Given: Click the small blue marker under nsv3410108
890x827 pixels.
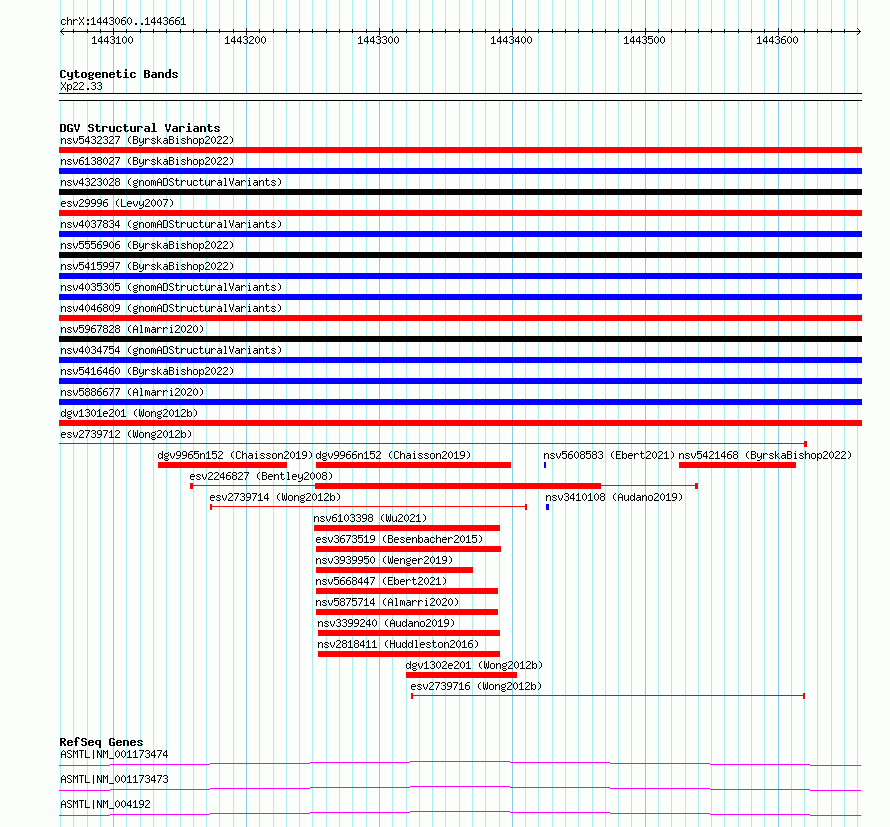Looking at the screenshot, I should click(x=547, y=507).
